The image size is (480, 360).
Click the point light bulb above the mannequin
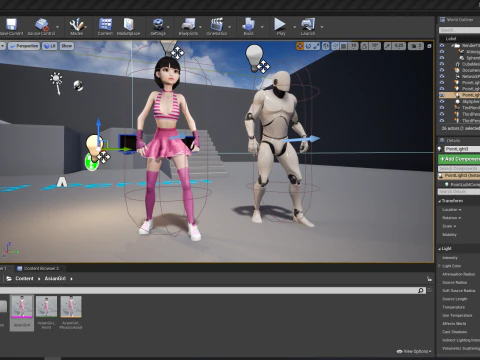point(254,57)
